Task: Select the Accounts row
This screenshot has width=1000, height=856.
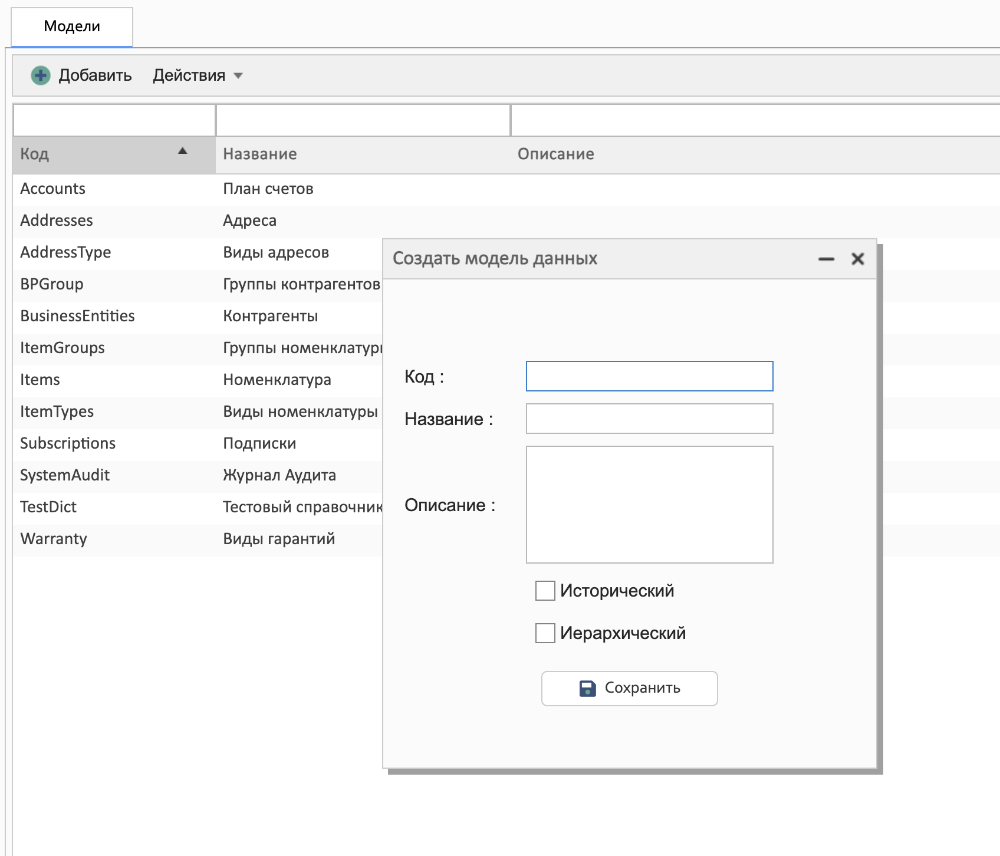Action: (x=53, y=189)
